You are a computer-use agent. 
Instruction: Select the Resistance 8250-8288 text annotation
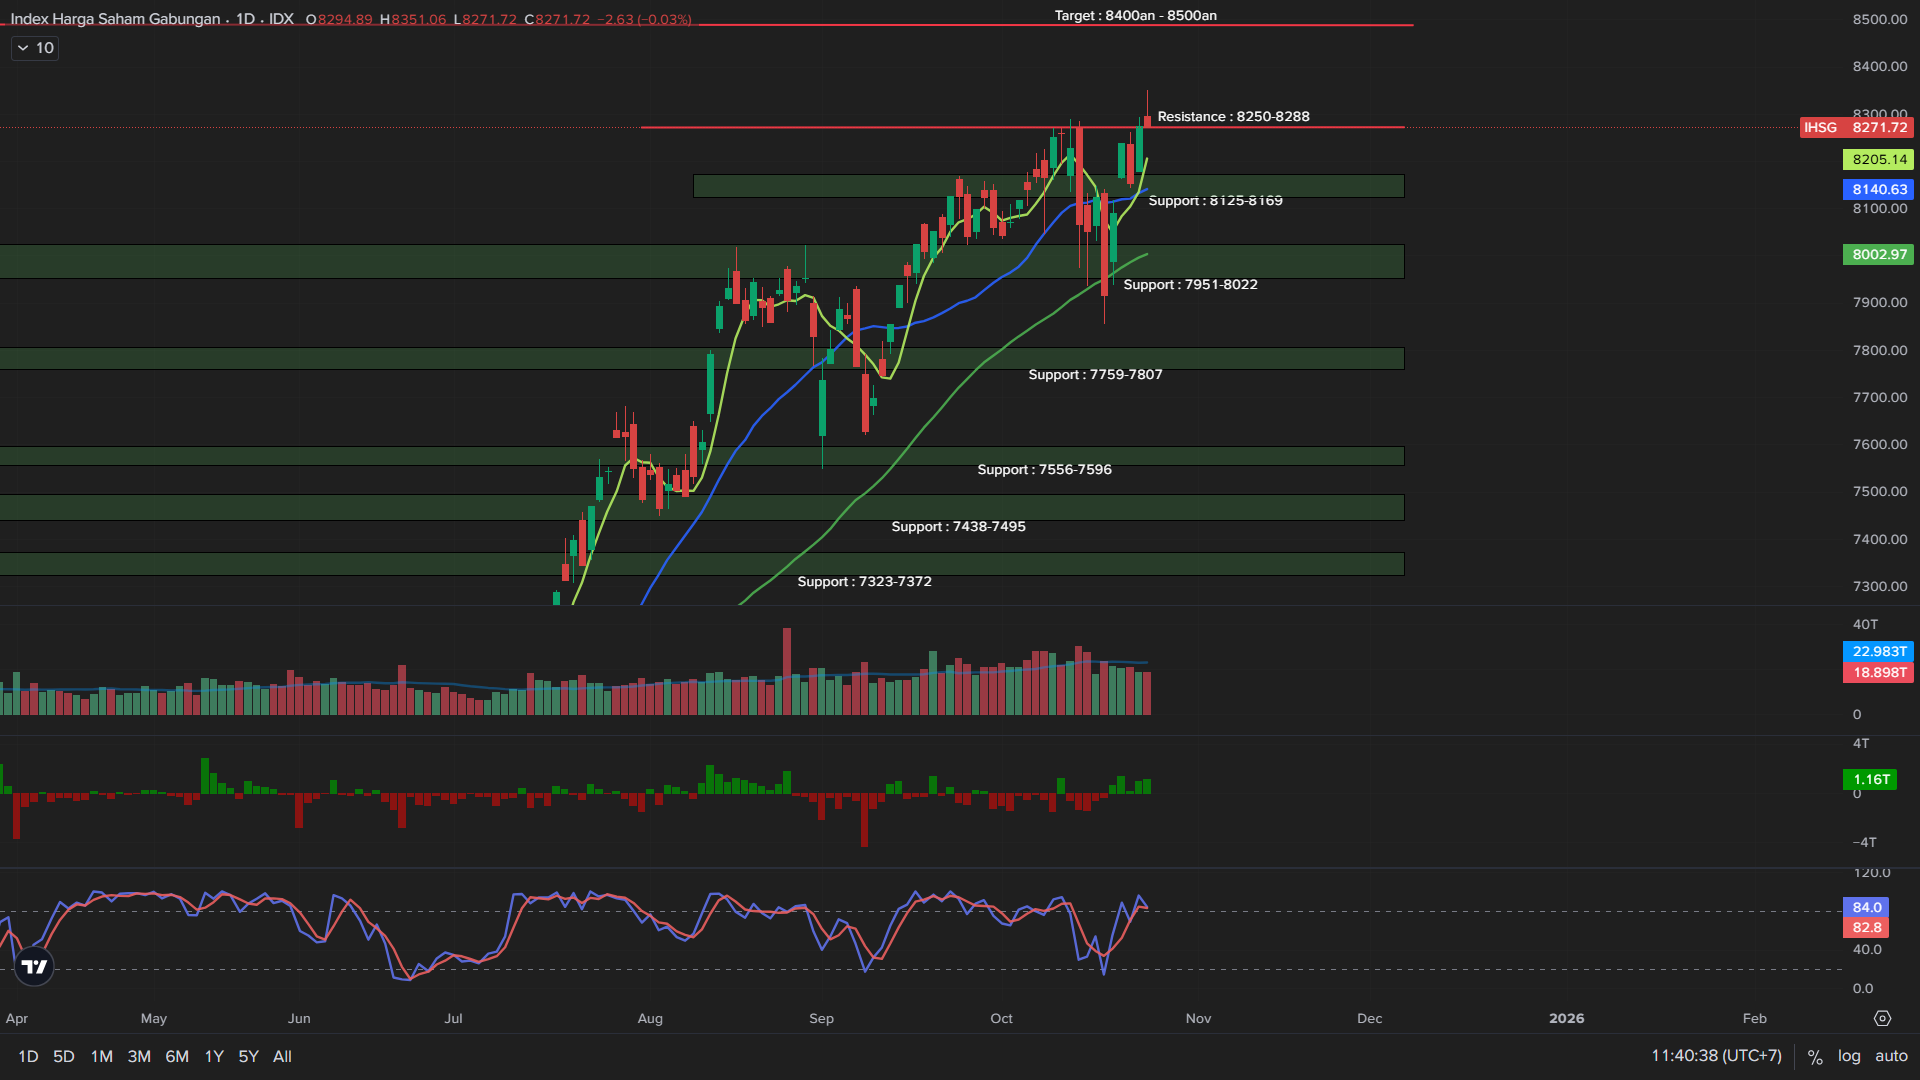coord(1233,116)
